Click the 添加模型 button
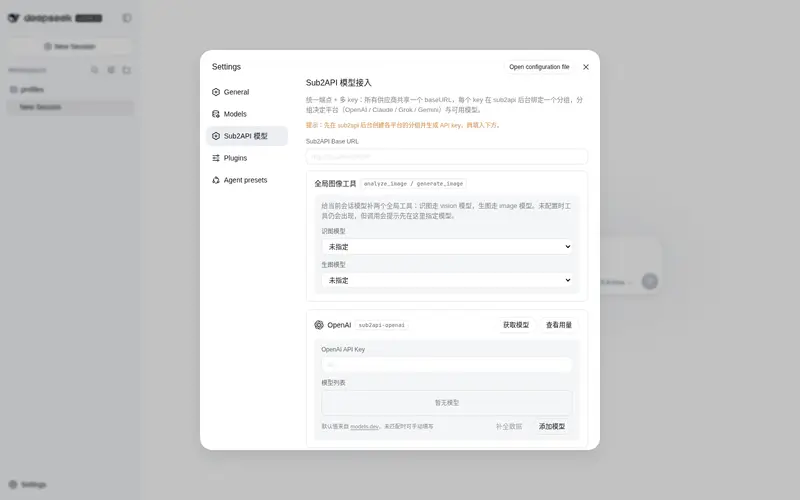The image size is (800, 500). coord(552,426)
